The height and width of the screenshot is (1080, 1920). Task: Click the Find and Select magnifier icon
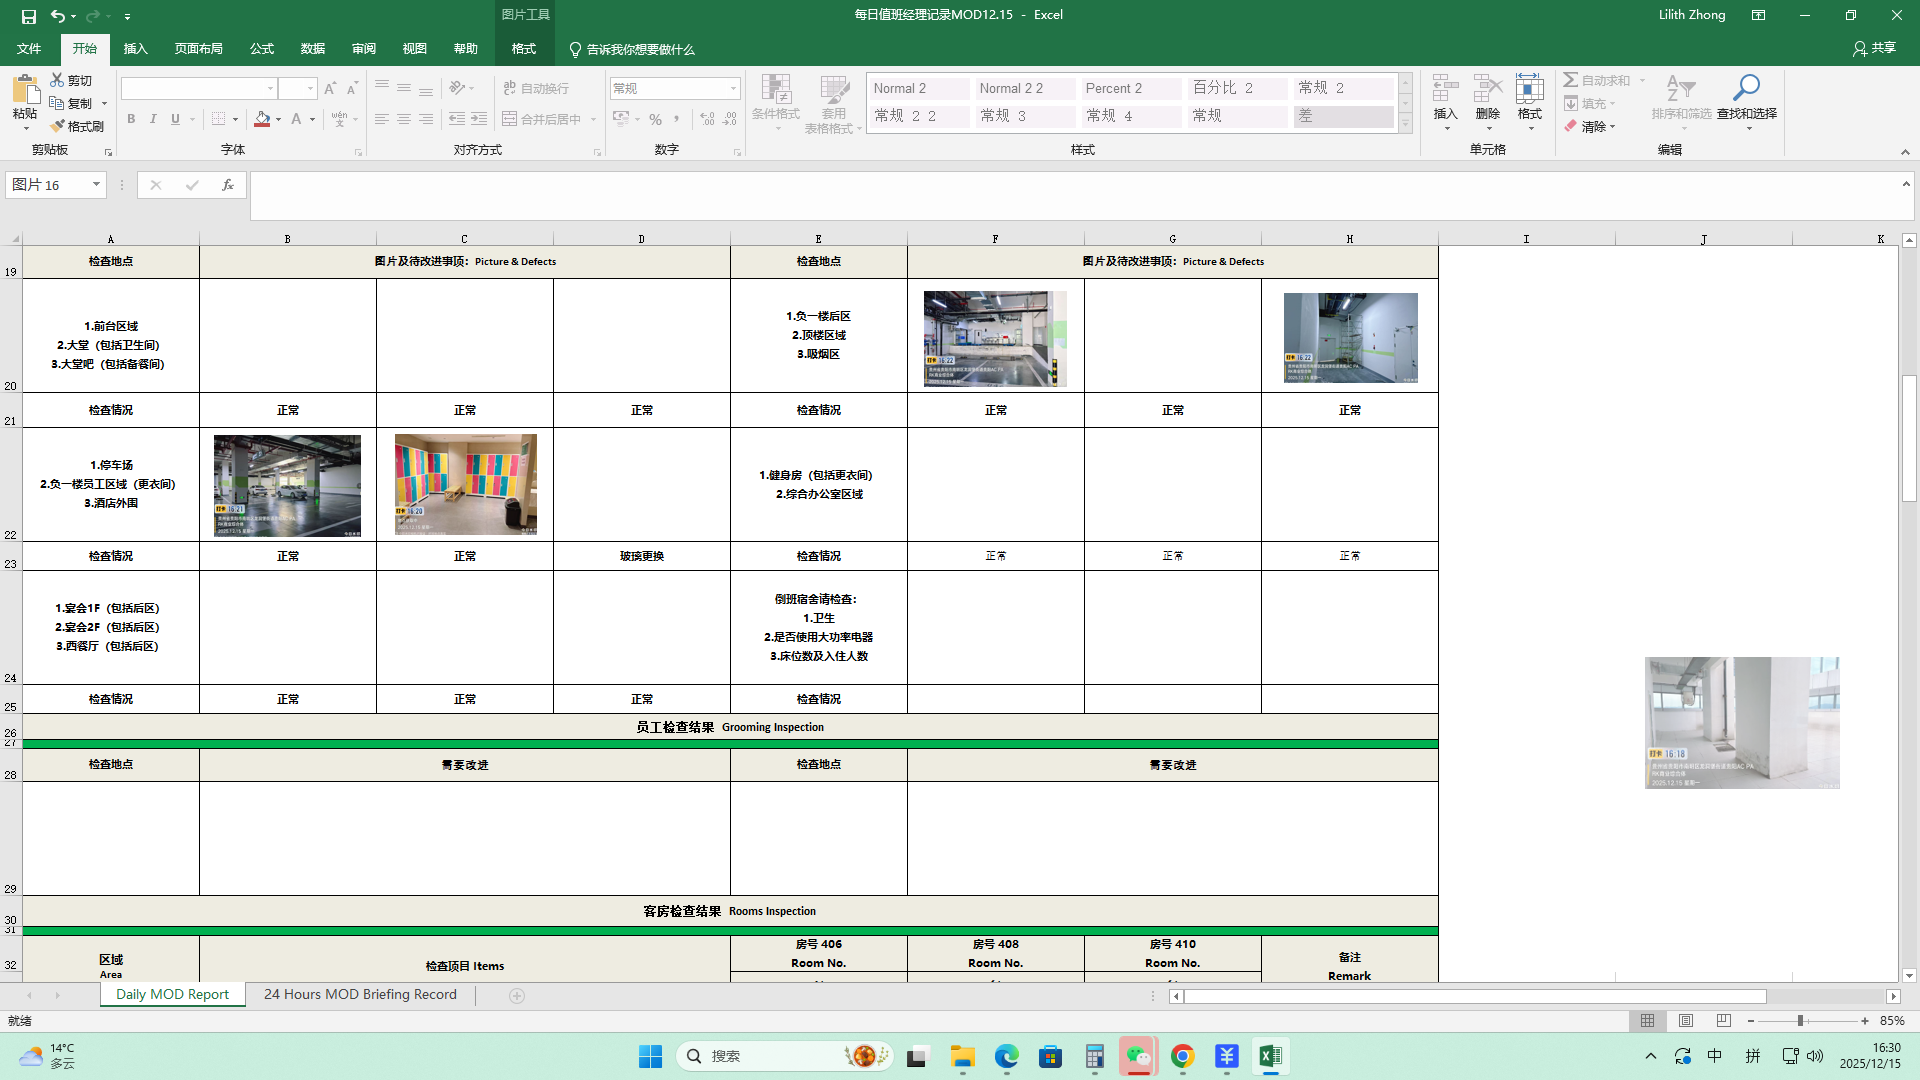(1746, 88)
